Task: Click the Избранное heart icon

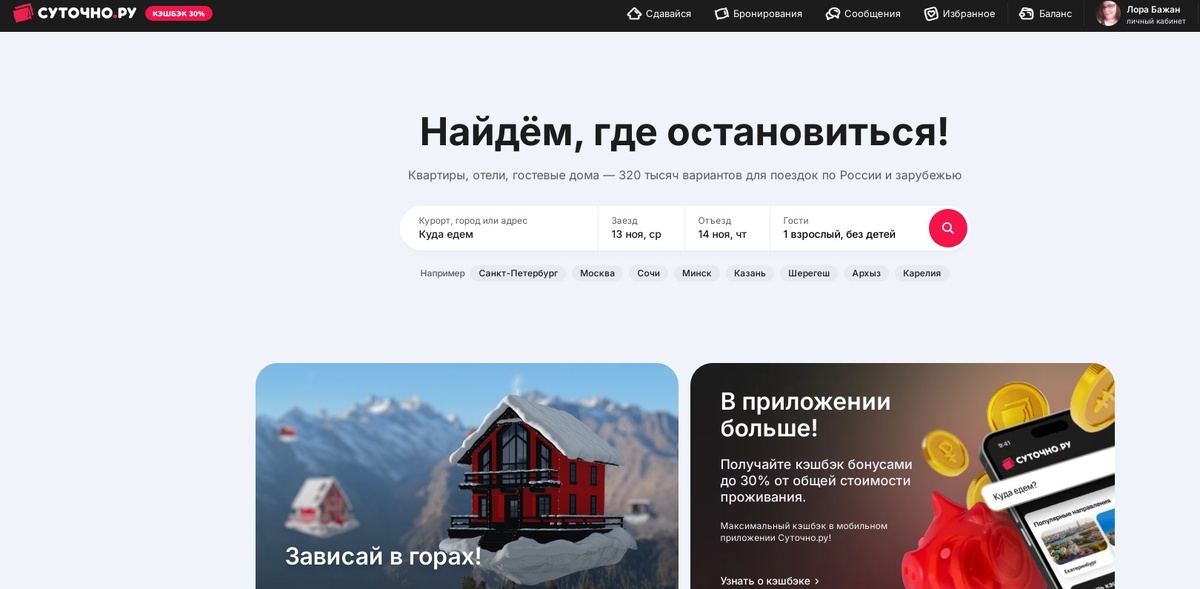Action: click(x=931, y=14)
